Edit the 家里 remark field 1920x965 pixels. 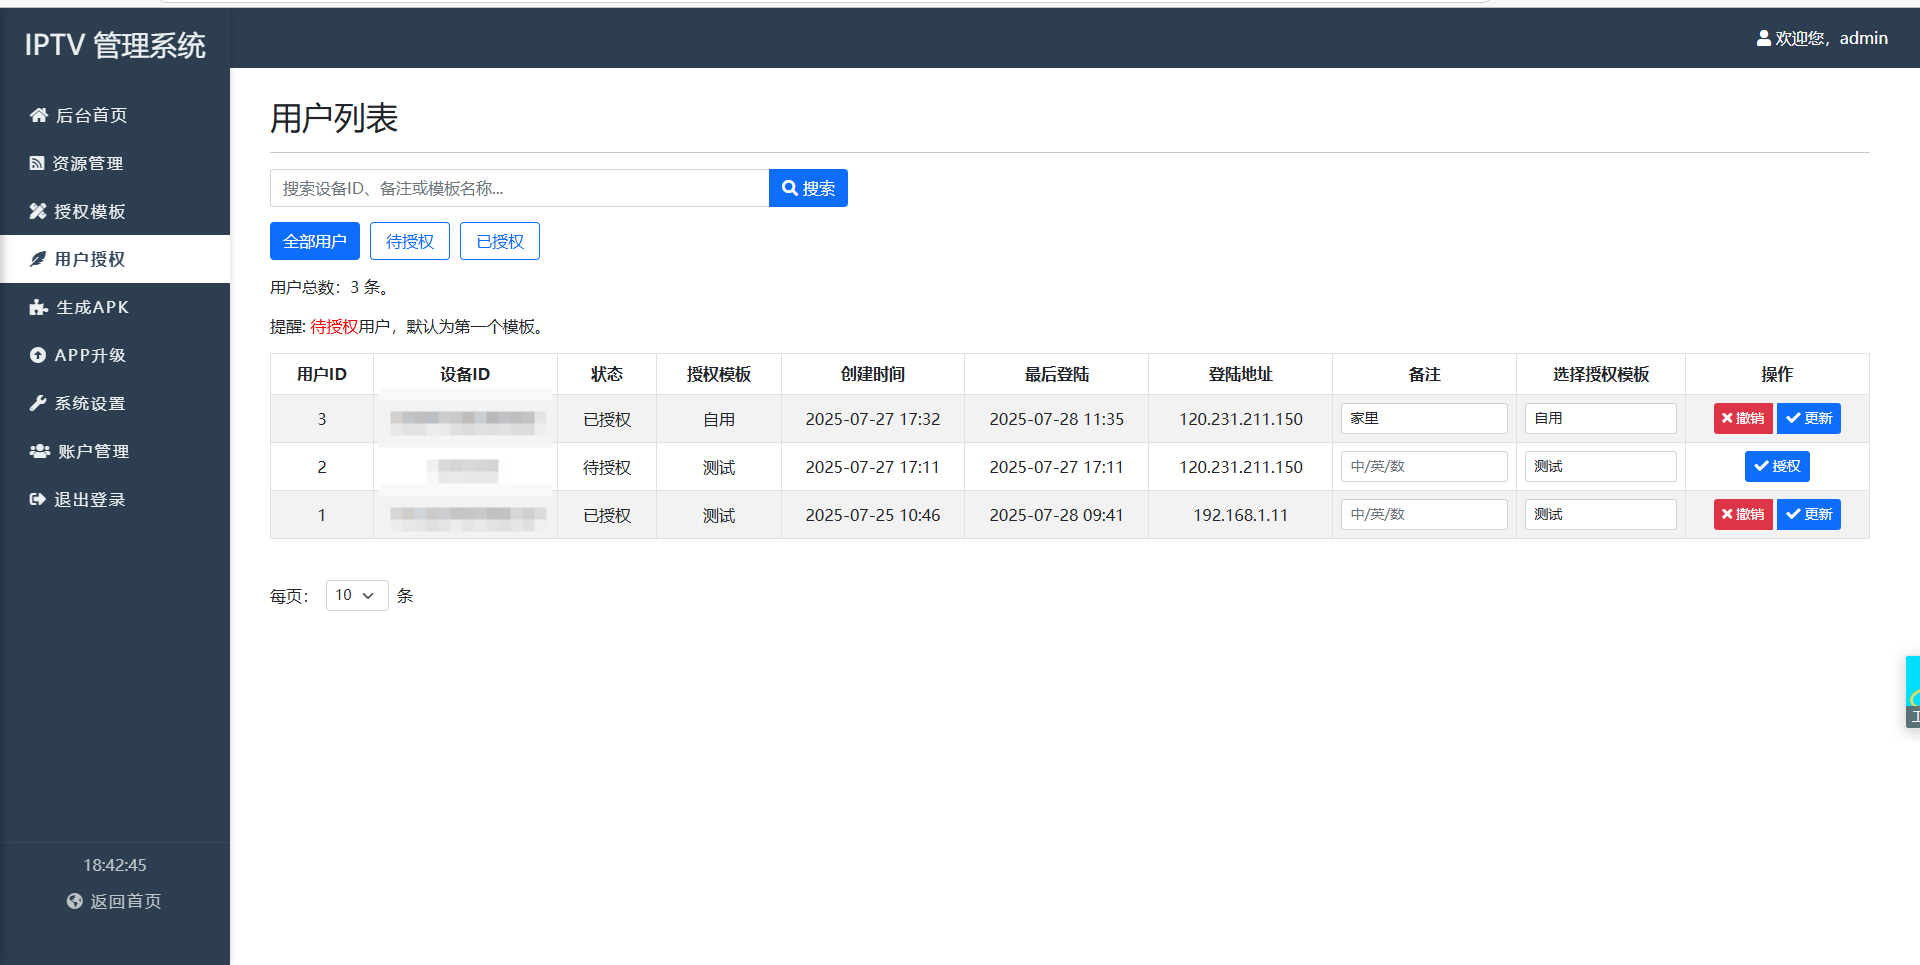[x=1424, y=418]
